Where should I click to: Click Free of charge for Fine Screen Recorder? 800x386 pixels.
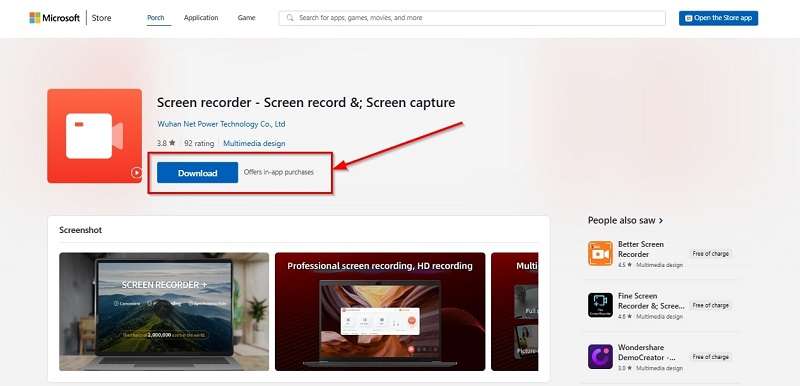(710, 305)
